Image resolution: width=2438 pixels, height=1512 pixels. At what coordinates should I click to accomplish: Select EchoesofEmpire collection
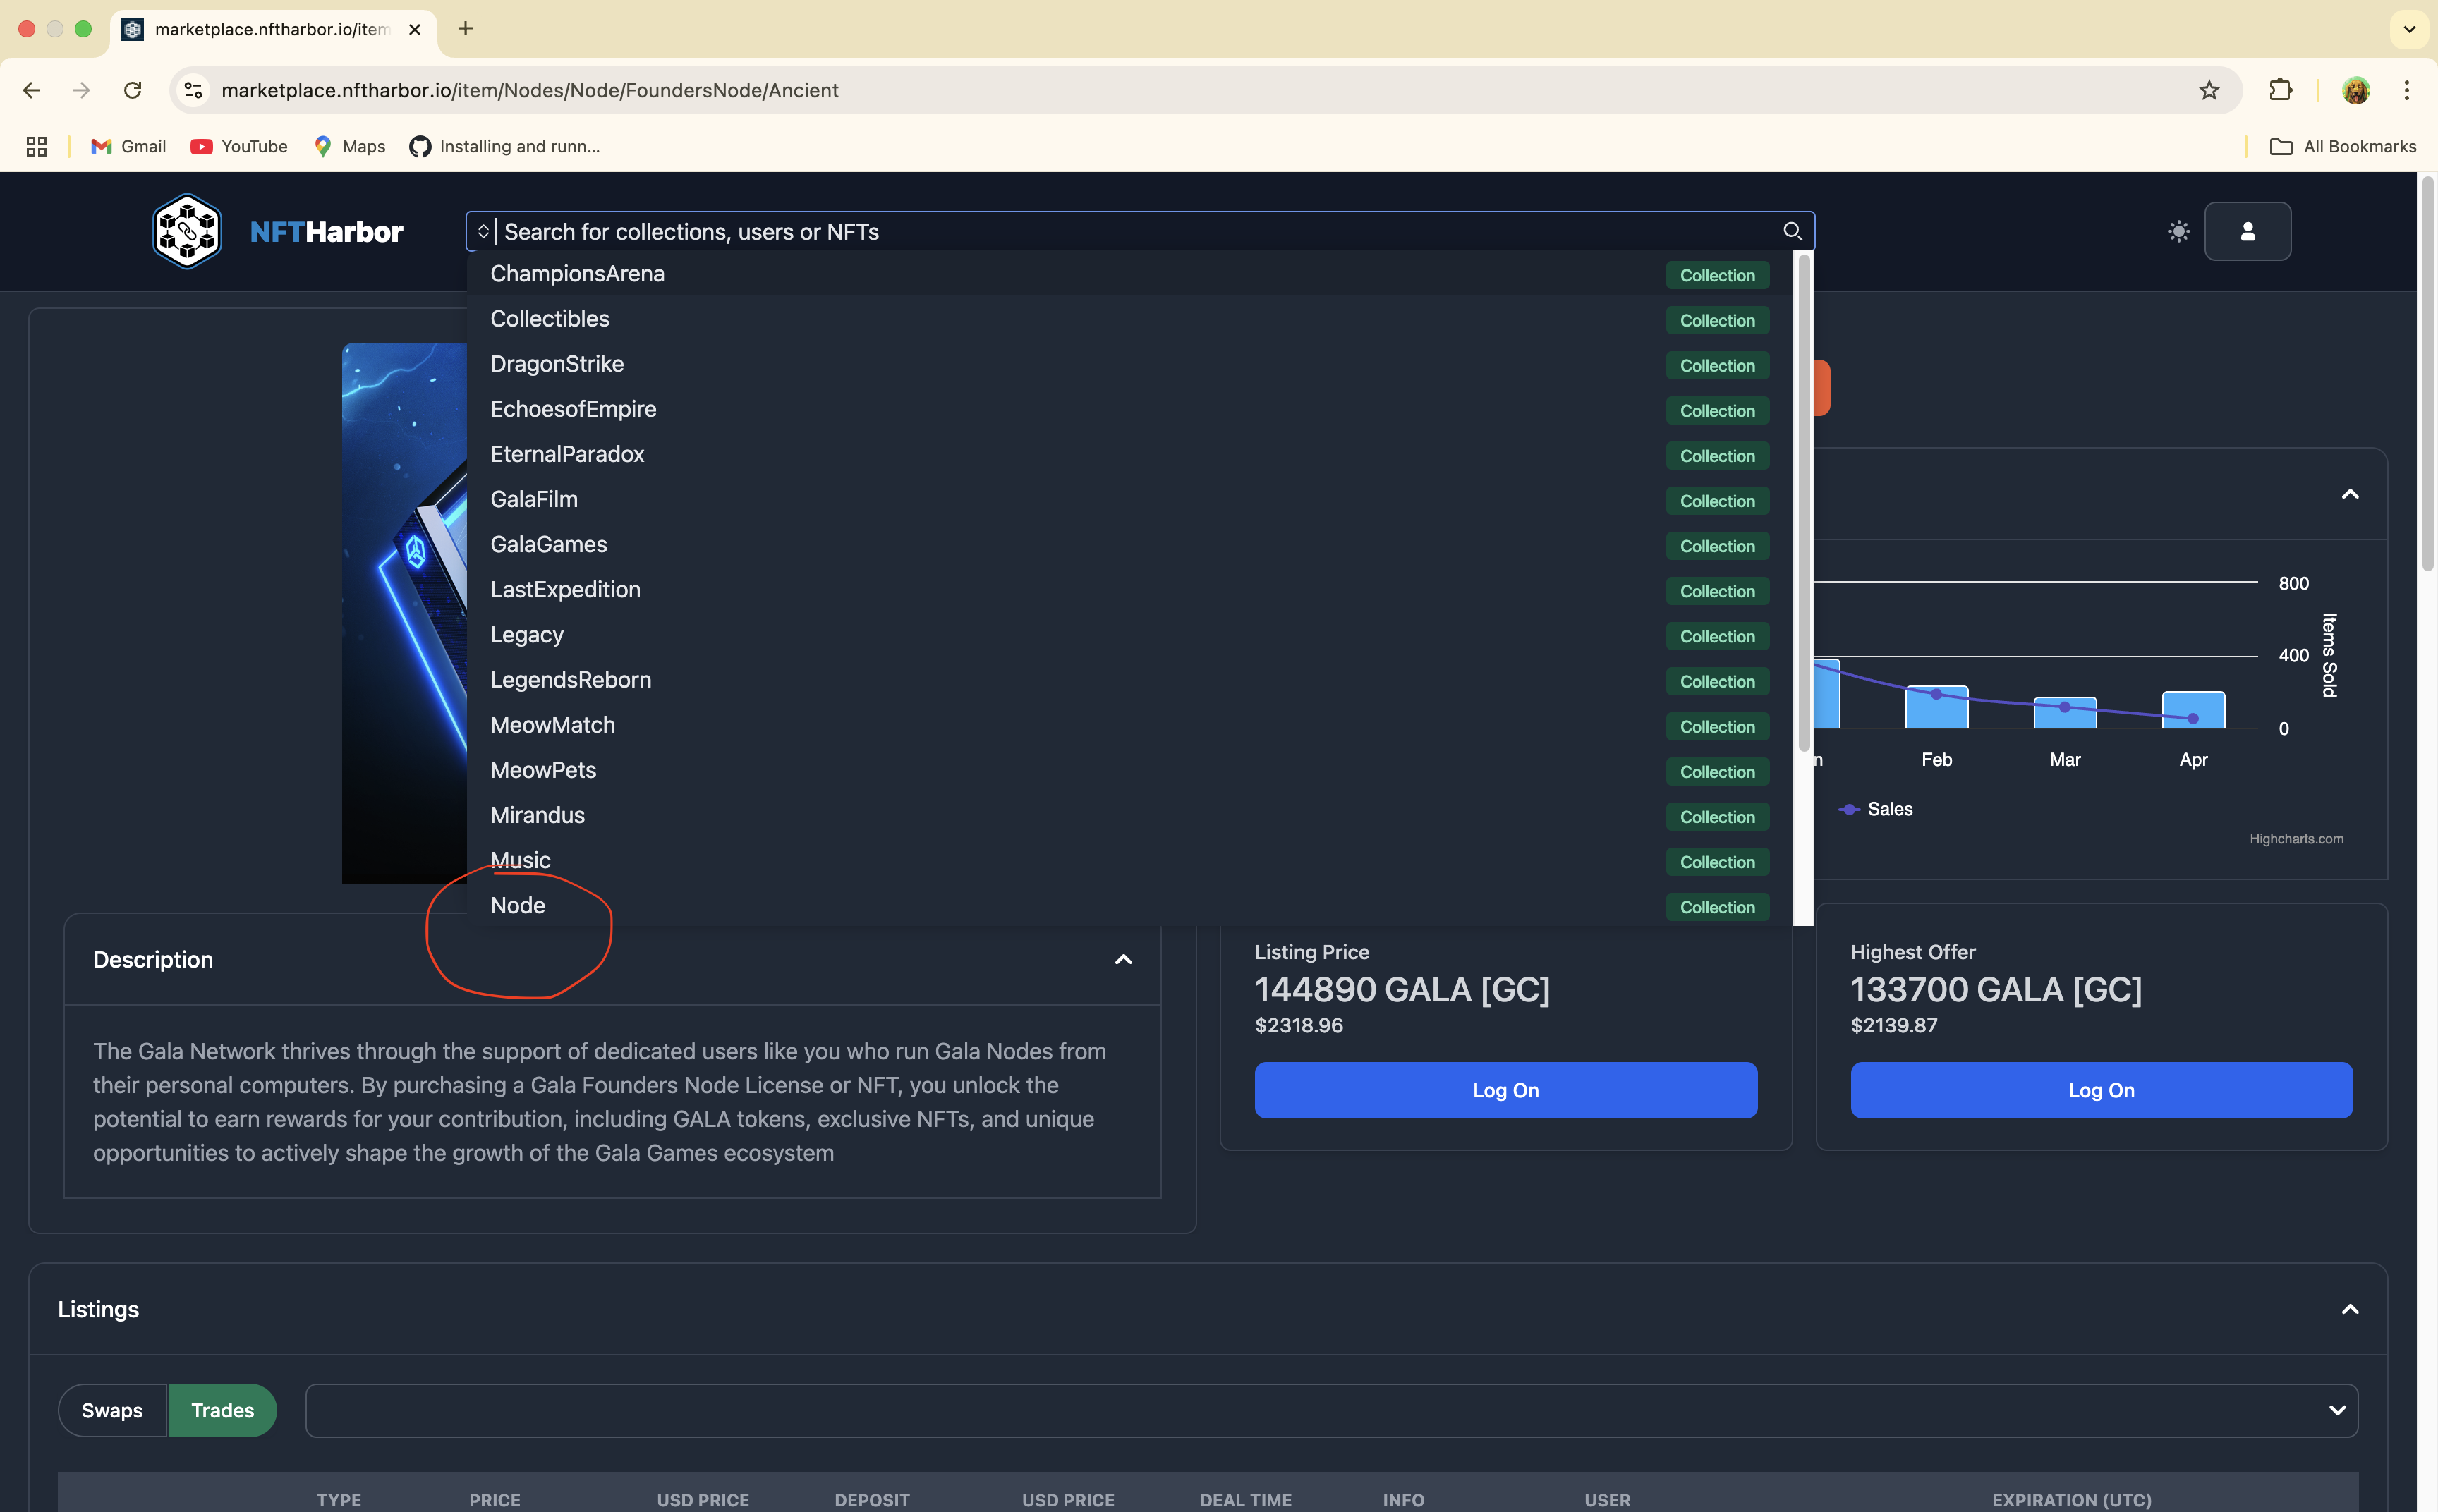pyautogui.click(x=1130, y=409)
